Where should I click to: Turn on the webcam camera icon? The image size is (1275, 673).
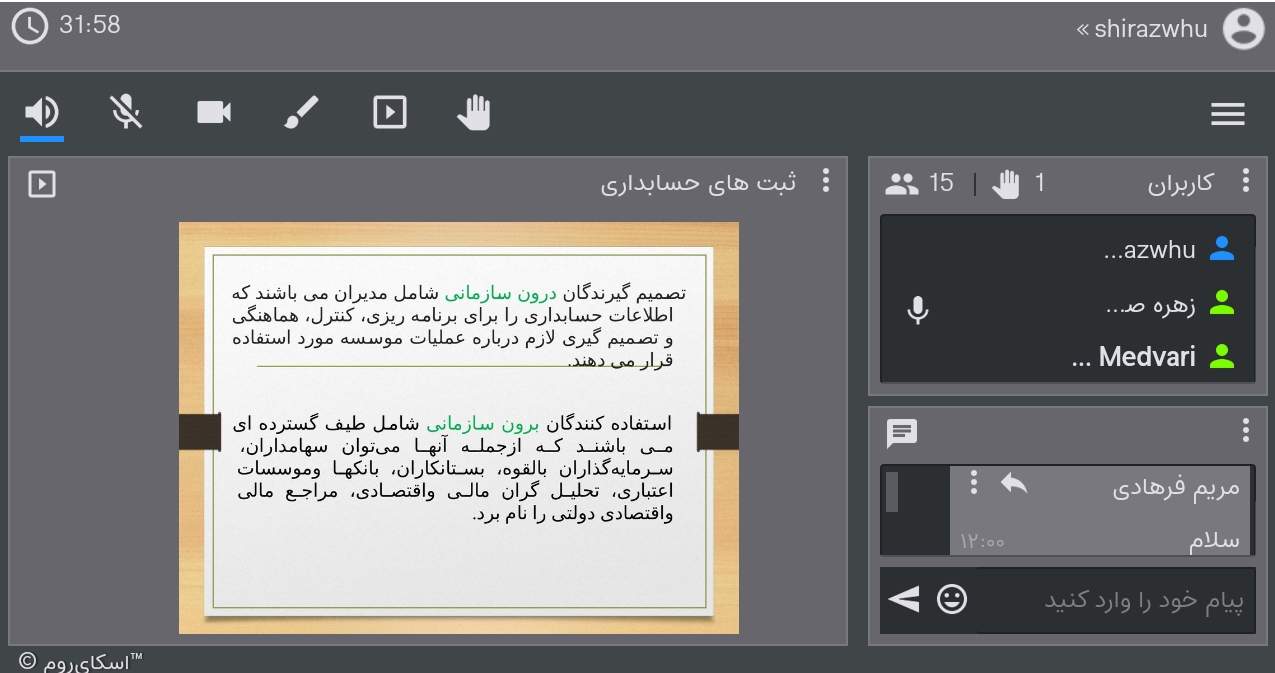[214, 112]
